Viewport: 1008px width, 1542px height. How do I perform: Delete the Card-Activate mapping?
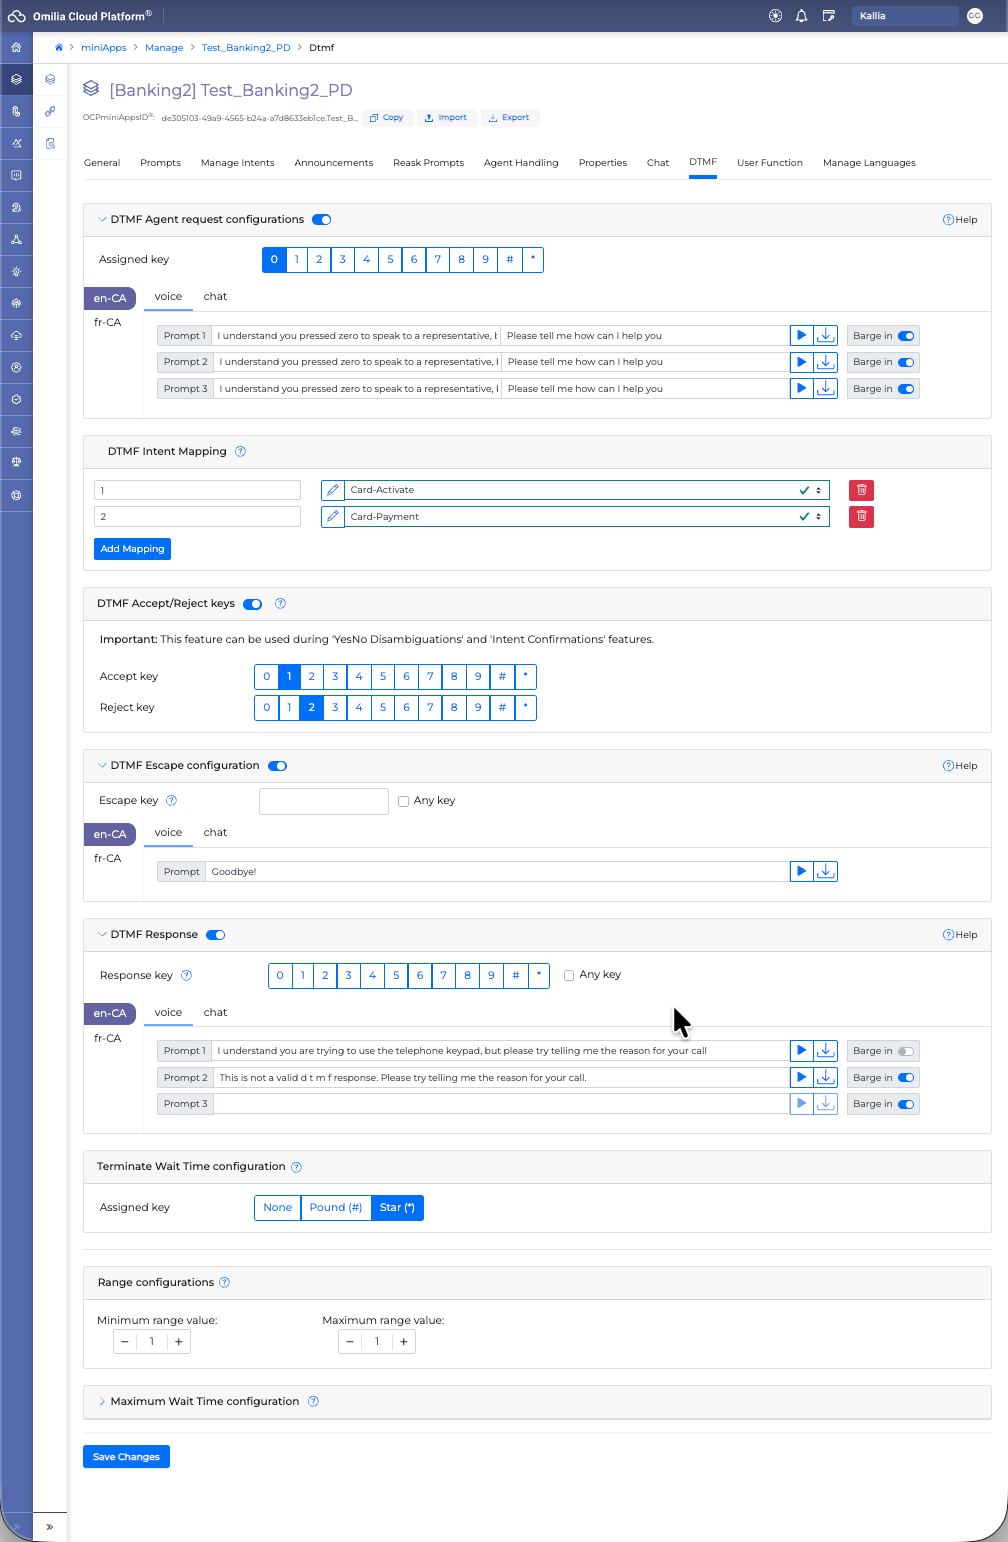pyautogui.click(x=861, y=490)
